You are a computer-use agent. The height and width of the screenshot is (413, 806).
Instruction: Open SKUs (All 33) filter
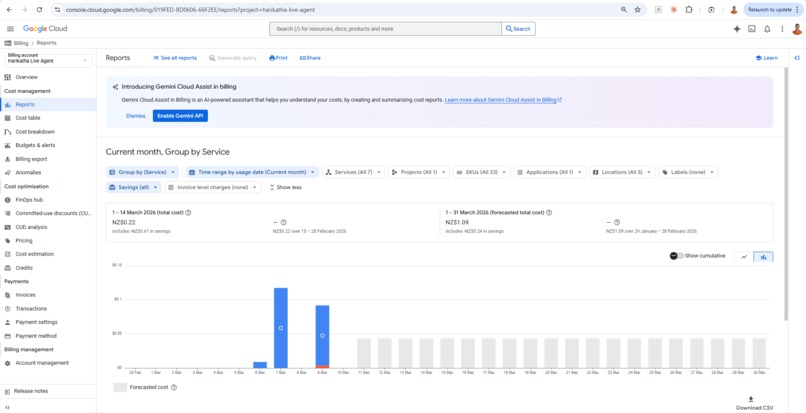tap(482, 172)
